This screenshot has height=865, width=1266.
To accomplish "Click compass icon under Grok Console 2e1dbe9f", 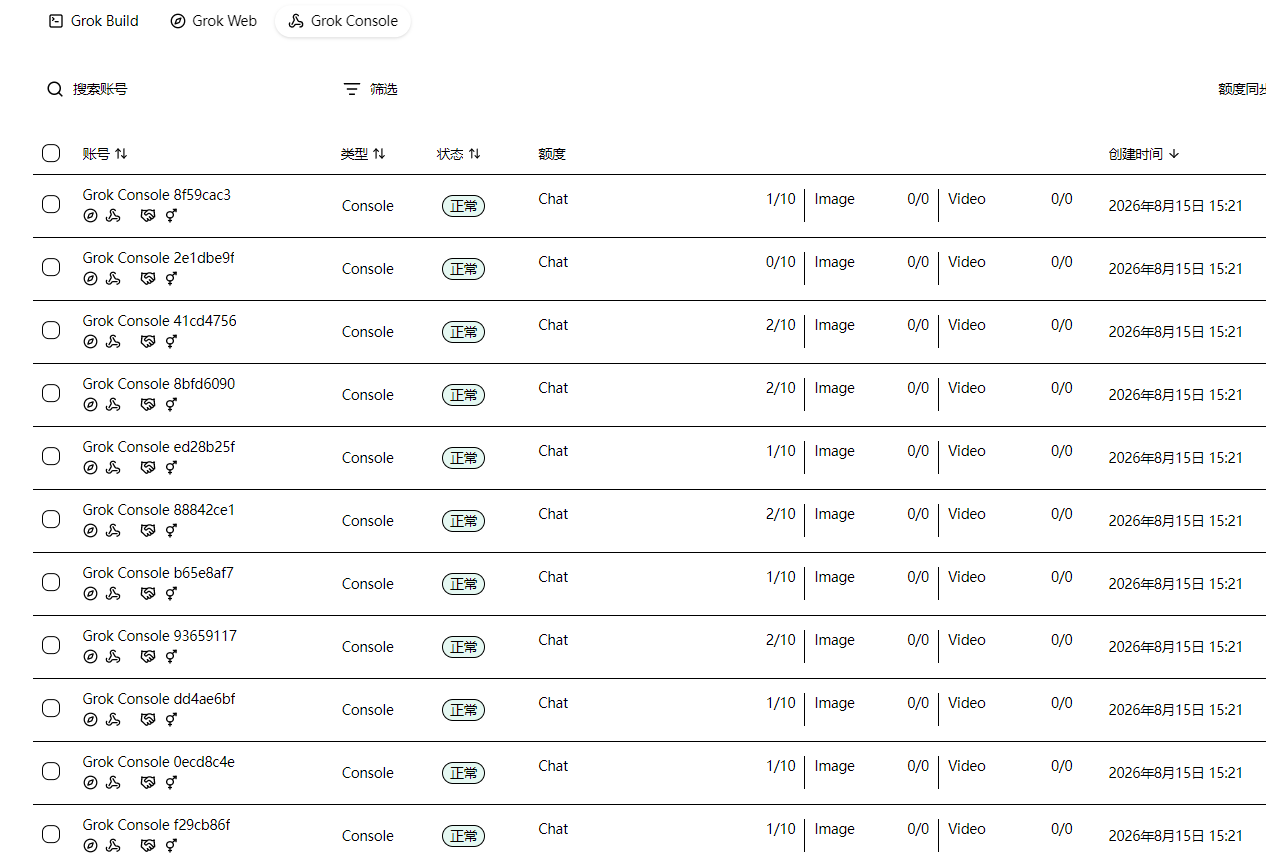I will point(90,279).
